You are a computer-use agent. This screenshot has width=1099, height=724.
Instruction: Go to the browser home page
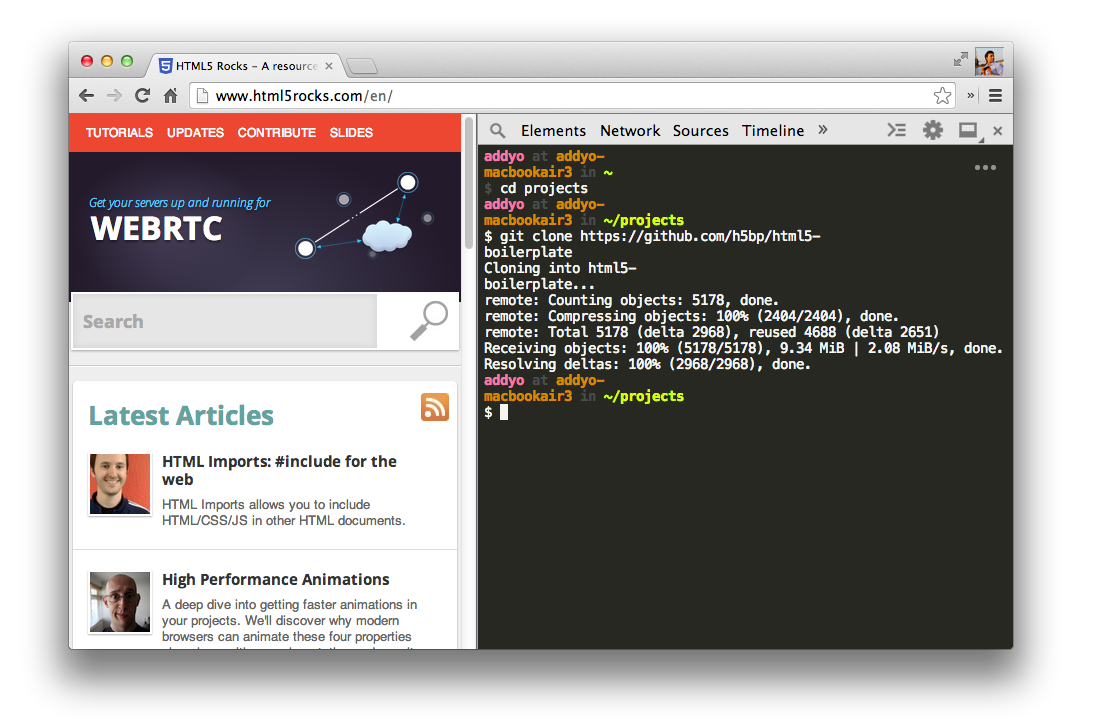pos(170,96)
